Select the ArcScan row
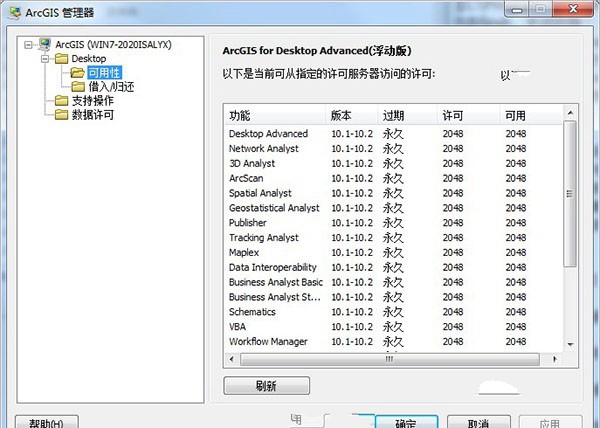 [x=393, y=178]
